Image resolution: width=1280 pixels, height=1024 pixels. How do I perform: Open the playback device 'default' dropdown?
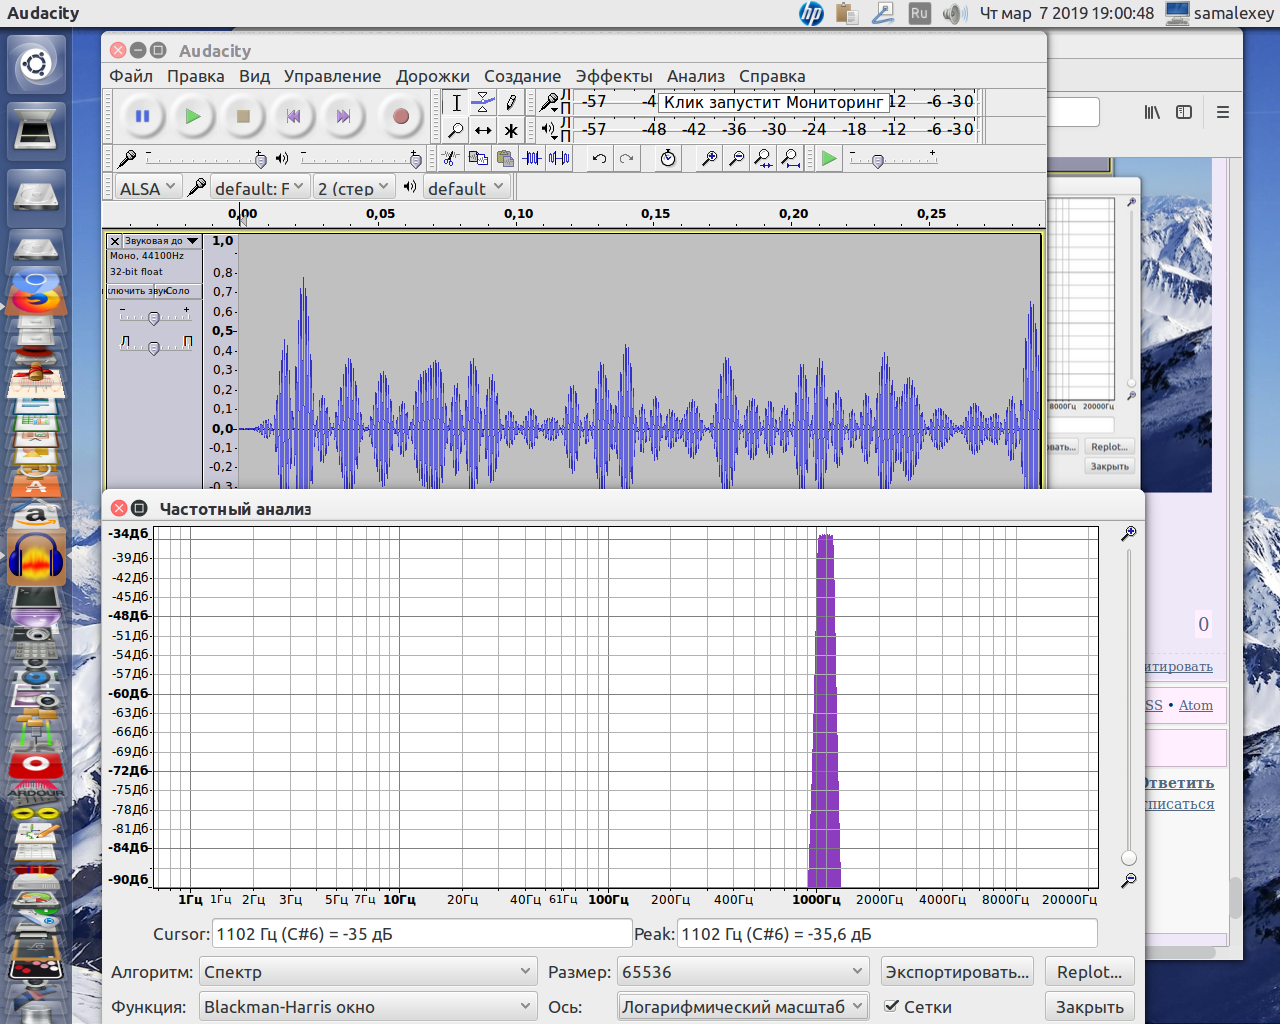[467, 188]
